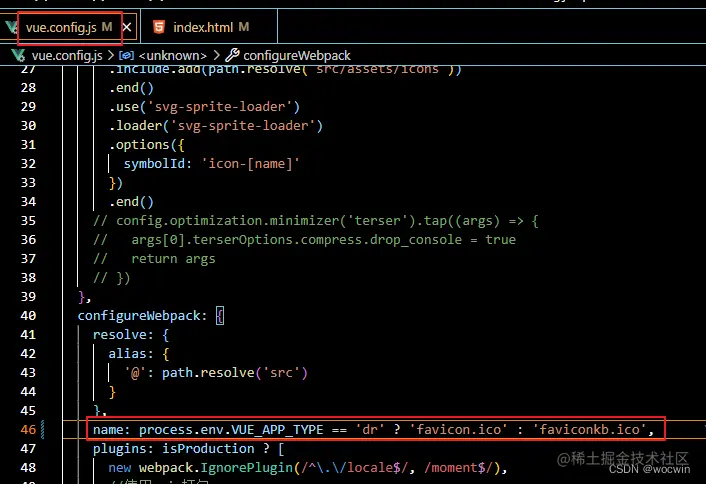Click the commented drop_console = true line
706x484 pixels.
click(x=304, y=240)
